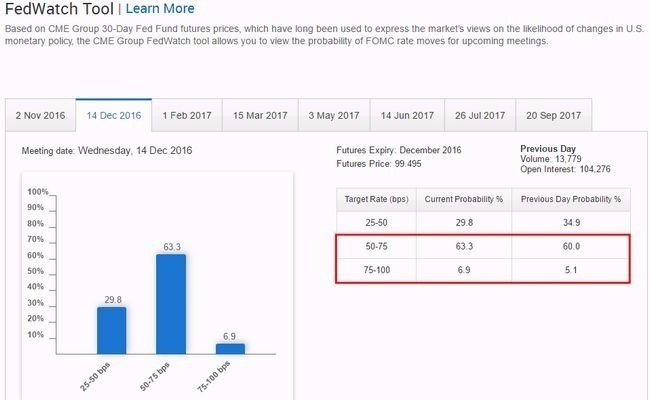Click the 6.9 current probability table cell
650x400 pixels.
[x=464, y=270]
